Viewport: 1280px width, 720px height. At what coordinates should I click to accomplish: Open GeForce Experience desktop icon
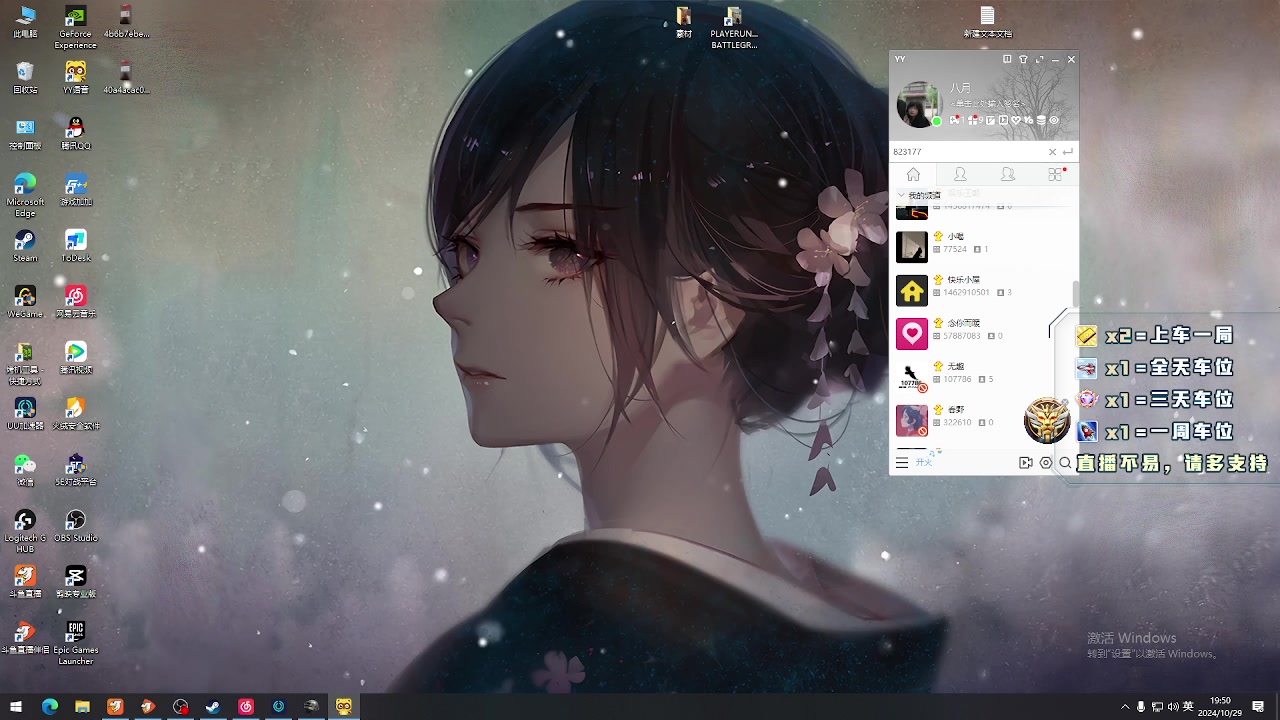point(75,26)
